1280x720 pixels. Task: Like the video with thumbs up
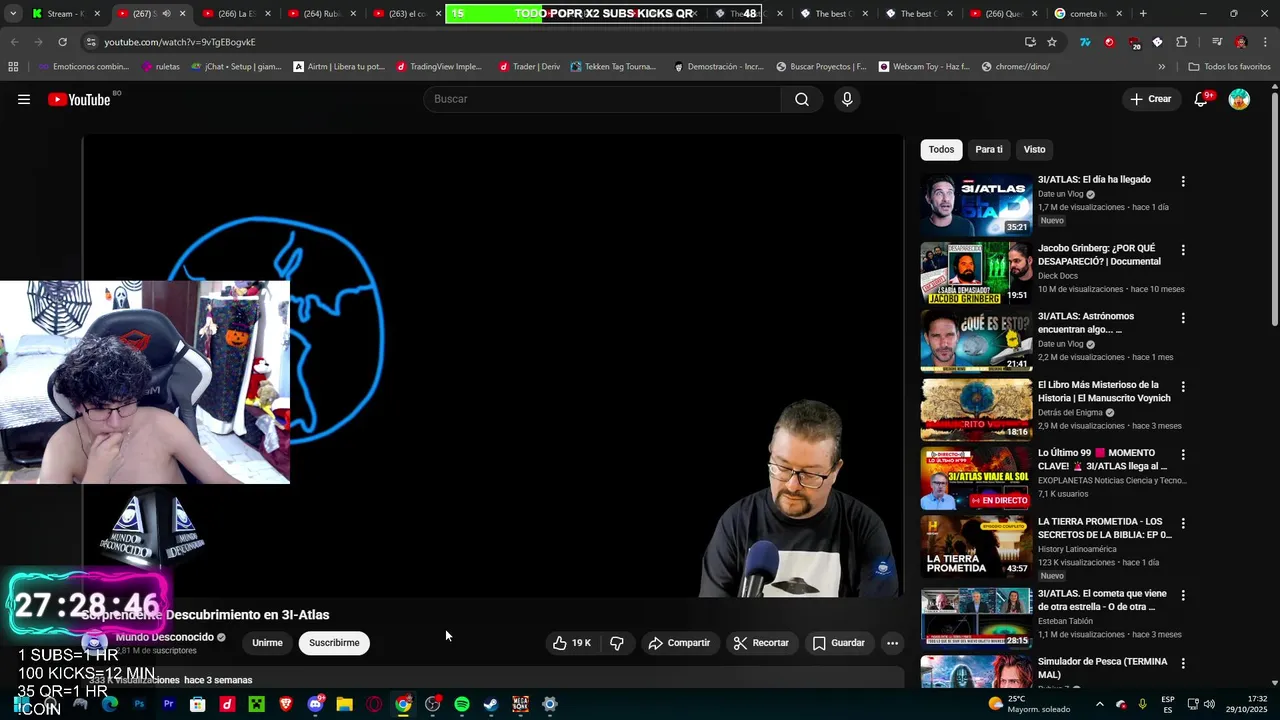(x=572, y=643)
